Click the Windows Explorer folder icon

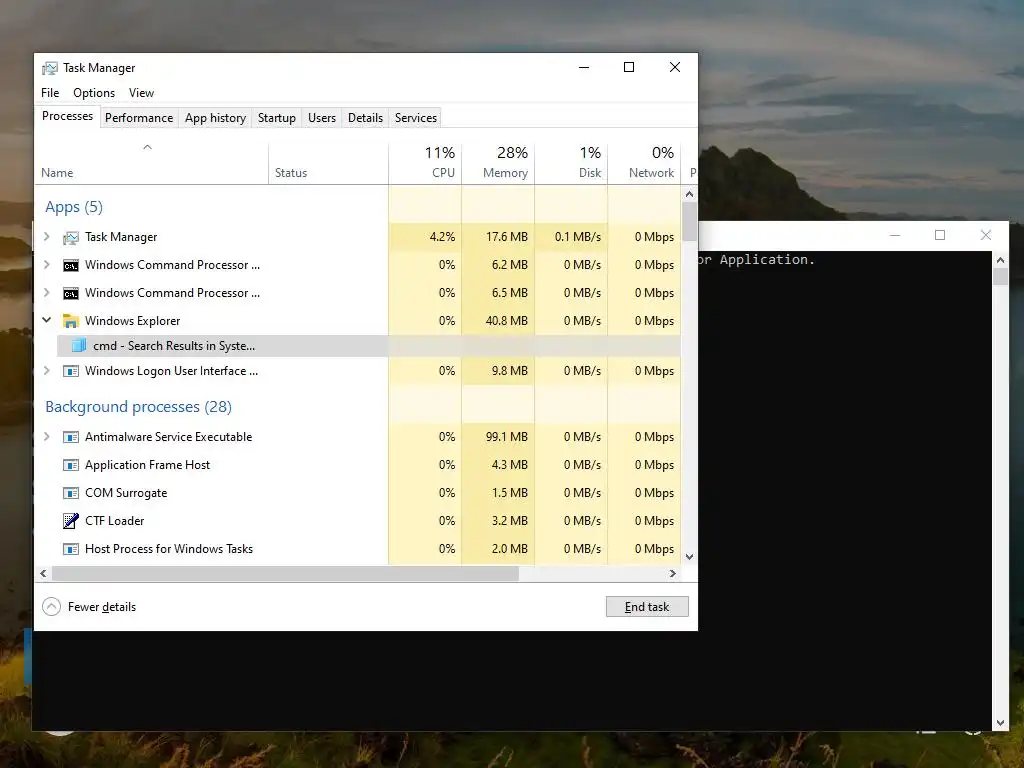click(71, 321)
